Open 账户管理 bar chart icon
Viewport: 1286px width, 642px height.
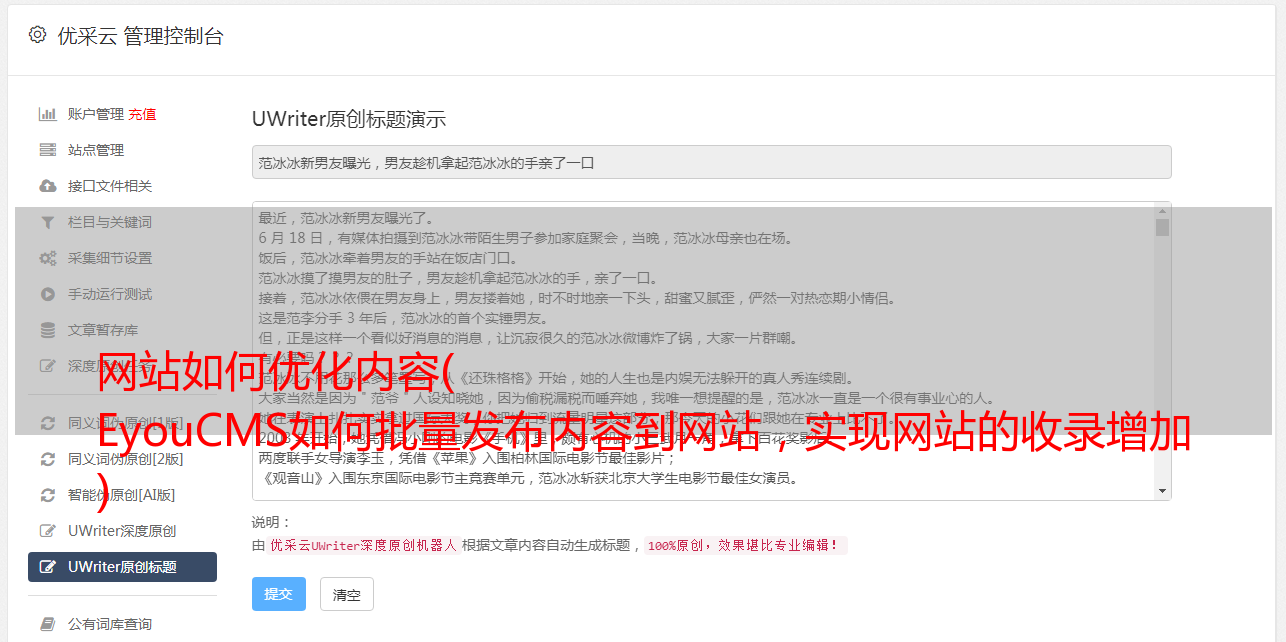pos(47,114)
